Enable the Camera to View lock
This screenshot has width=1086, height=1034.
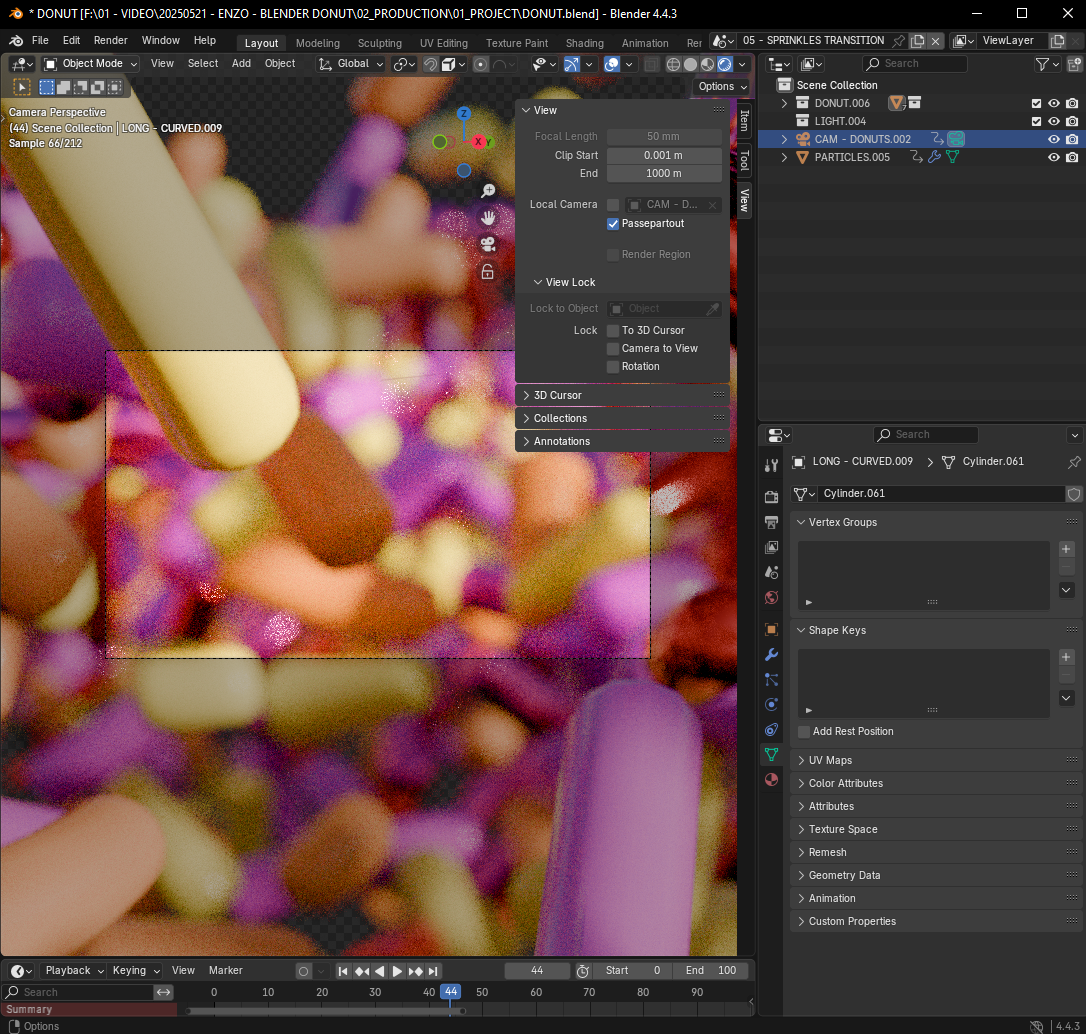613,348
